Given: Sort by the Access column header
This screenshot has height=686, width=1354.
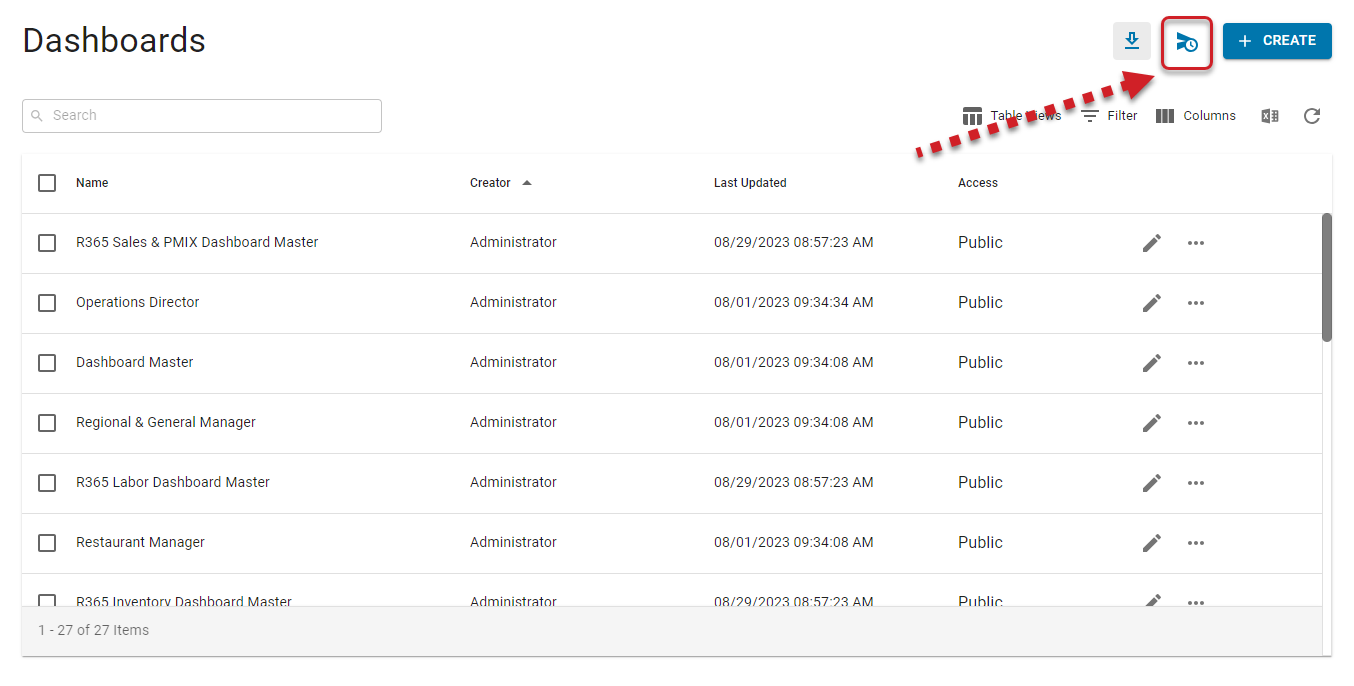Looking at the screenshot, I should pyautogui.click(x=978, y=183).
